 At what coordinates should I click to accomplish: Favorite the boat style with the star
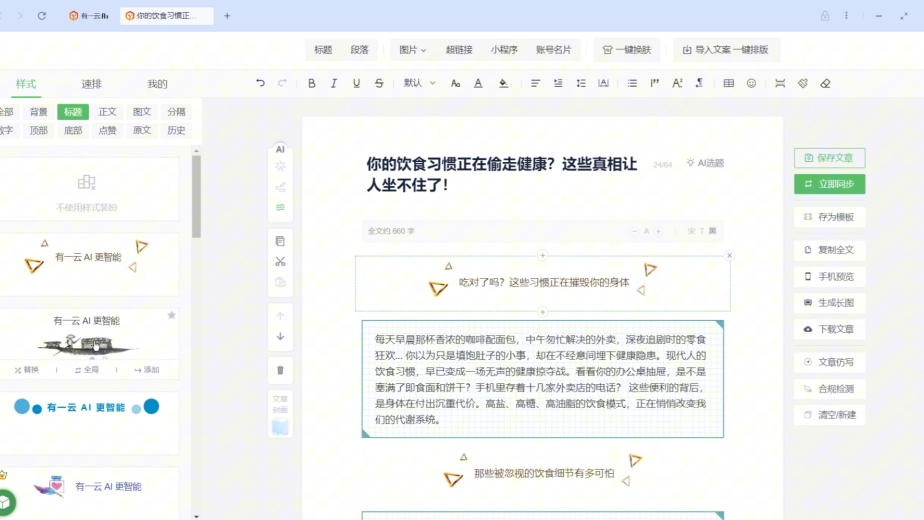[171, 315]
